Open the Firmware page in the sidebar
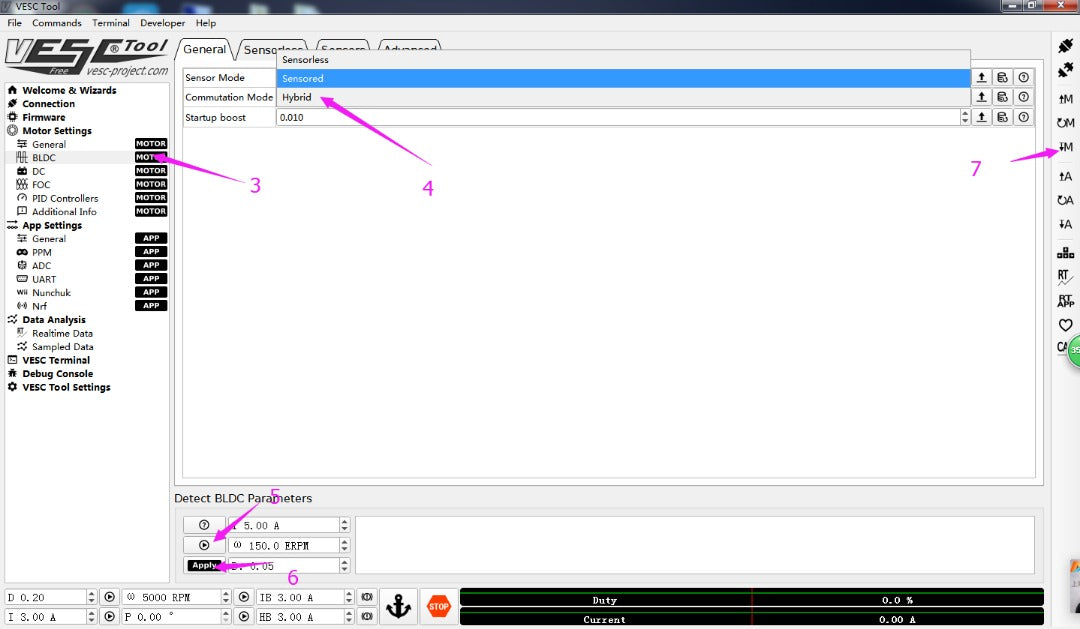The height and width of the screenshot is (629, 1080). coord(43,117)
